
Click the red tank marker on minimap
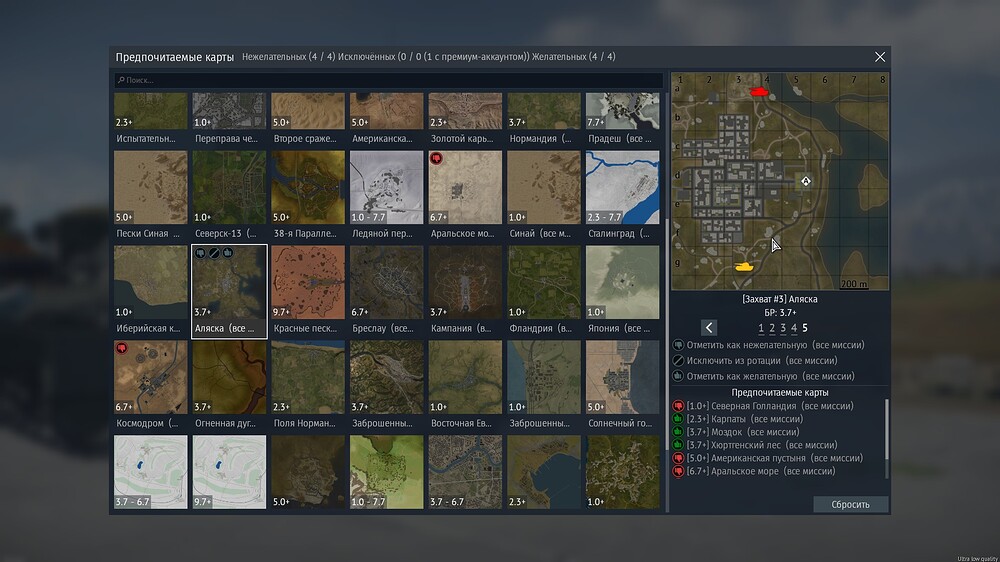tap(758, 92)
